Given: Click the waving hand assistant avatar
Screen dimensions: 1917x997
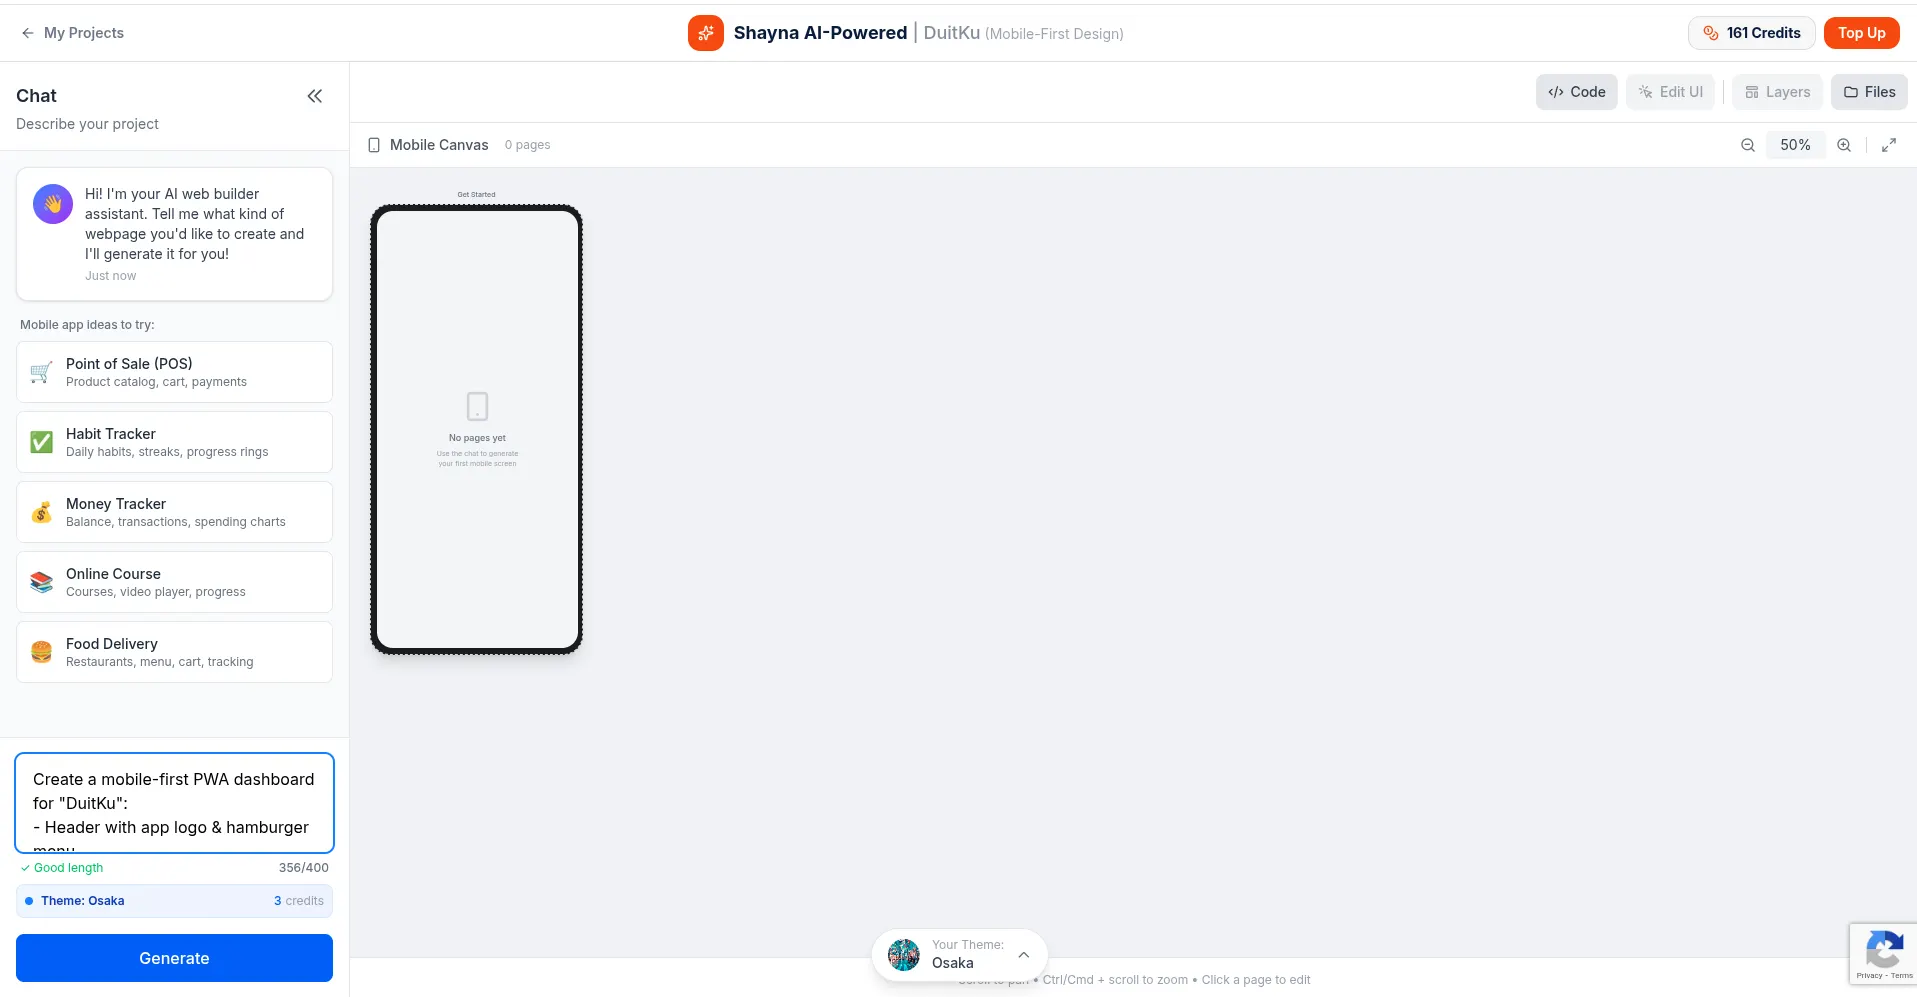Looking at the screenshot, I should (x=53, y=204).
